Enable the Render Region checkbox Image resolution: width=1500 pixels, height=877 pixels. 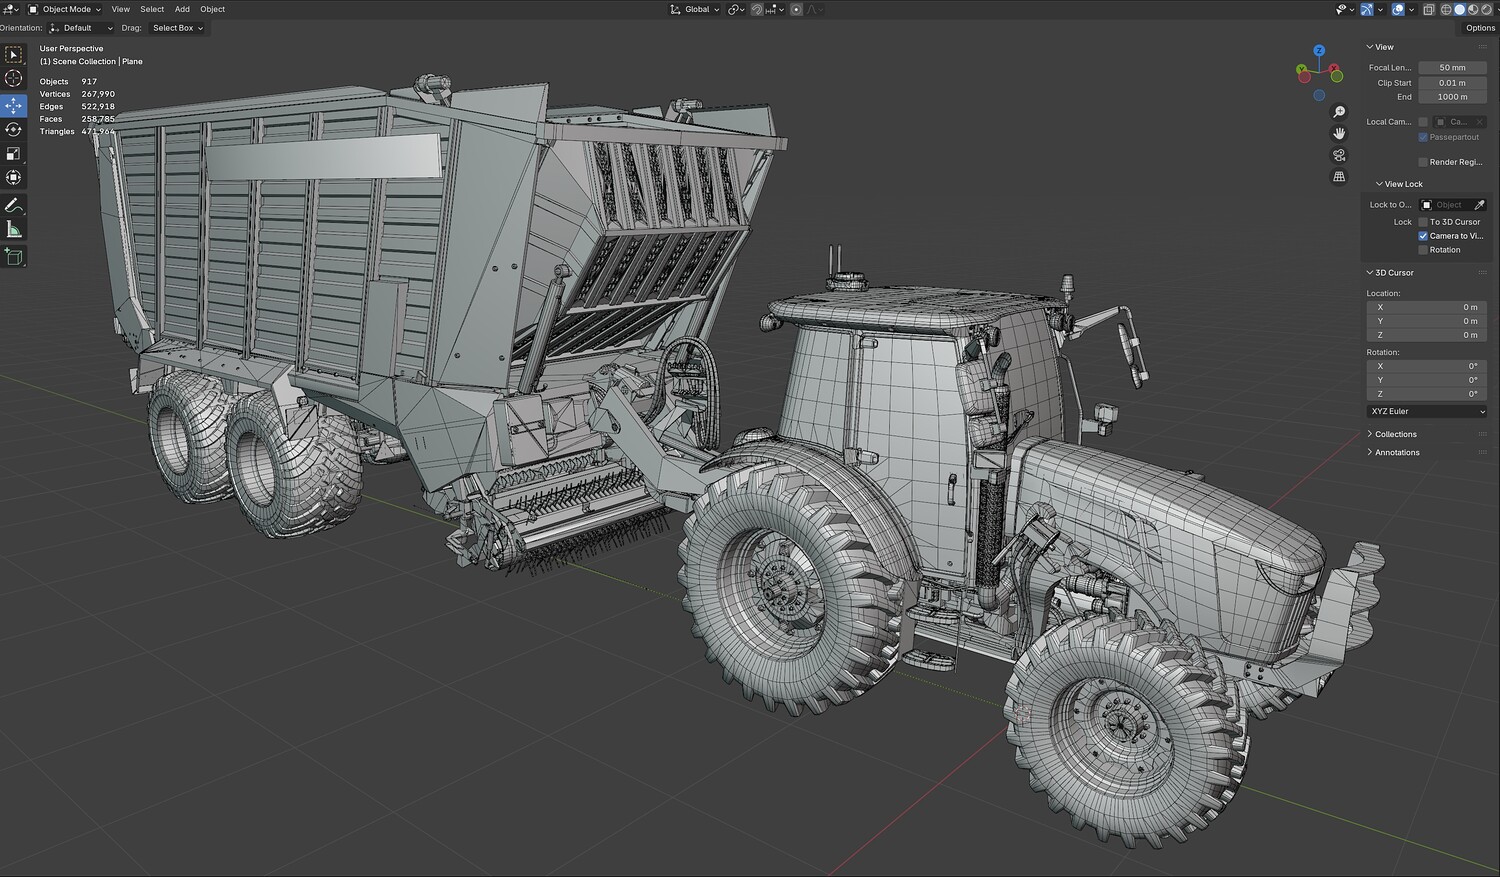click(x=1423, y=162)
